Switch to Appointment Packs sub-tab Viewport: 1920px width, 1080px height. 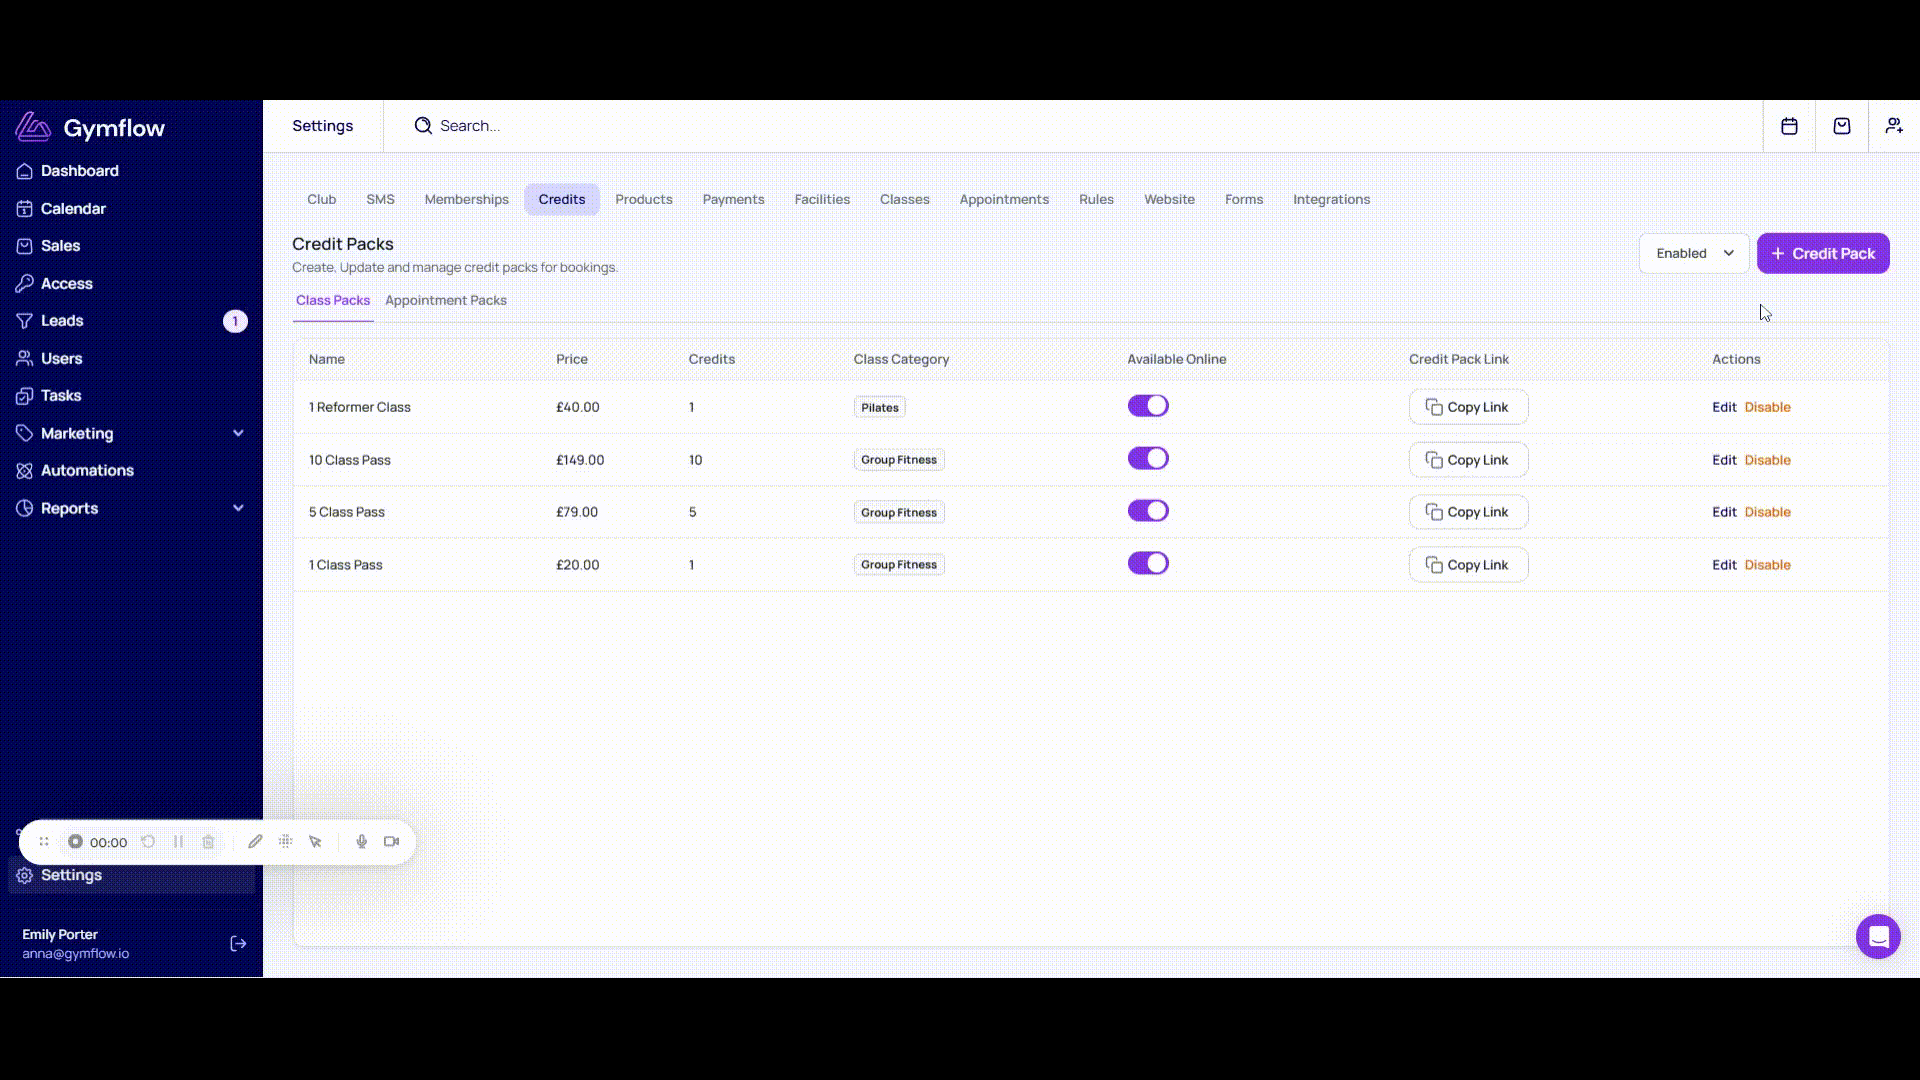(446, 301)
